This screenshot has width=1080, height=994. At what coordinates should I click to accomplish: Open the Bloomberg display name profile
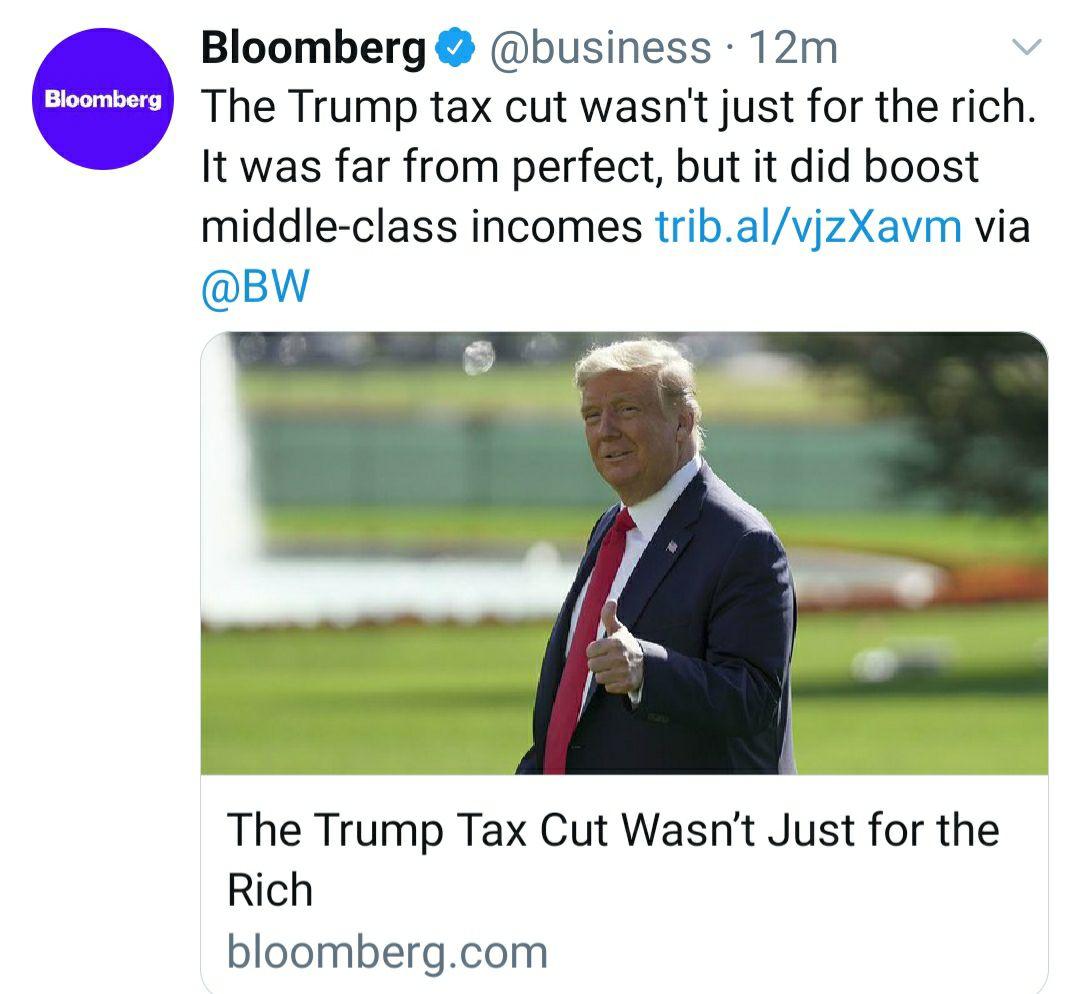pyautogui.click(x=314, y=47)
